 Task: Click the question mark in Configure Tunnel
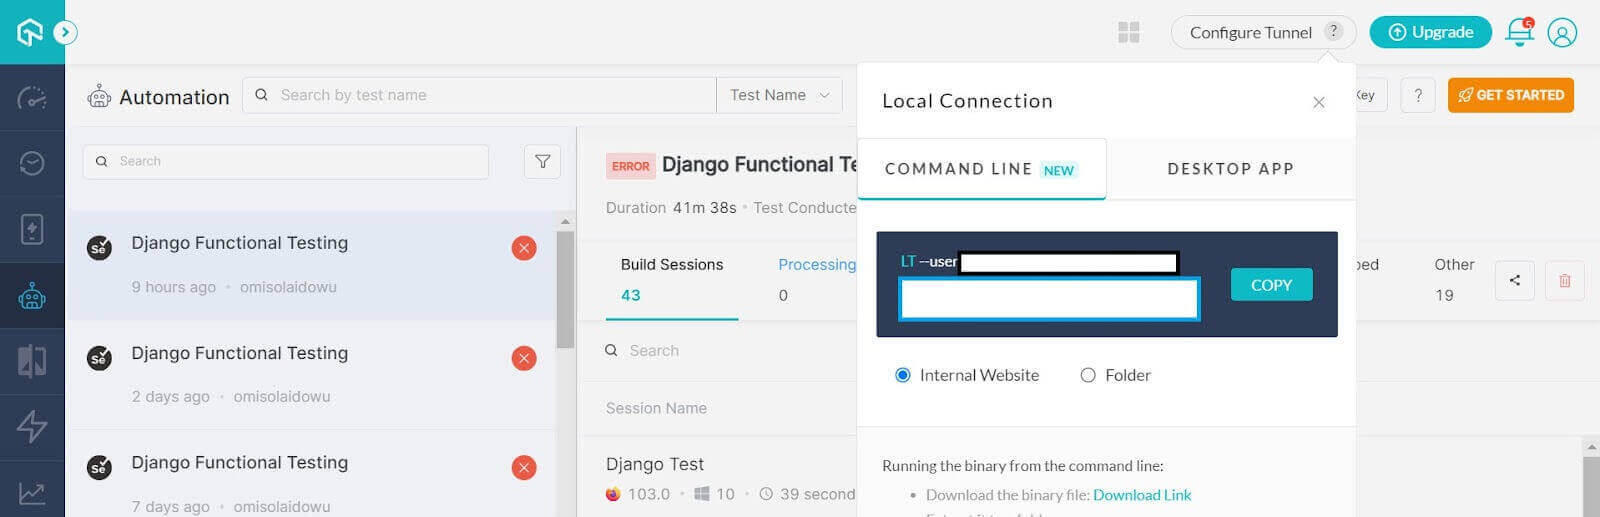click(1333, 31)
